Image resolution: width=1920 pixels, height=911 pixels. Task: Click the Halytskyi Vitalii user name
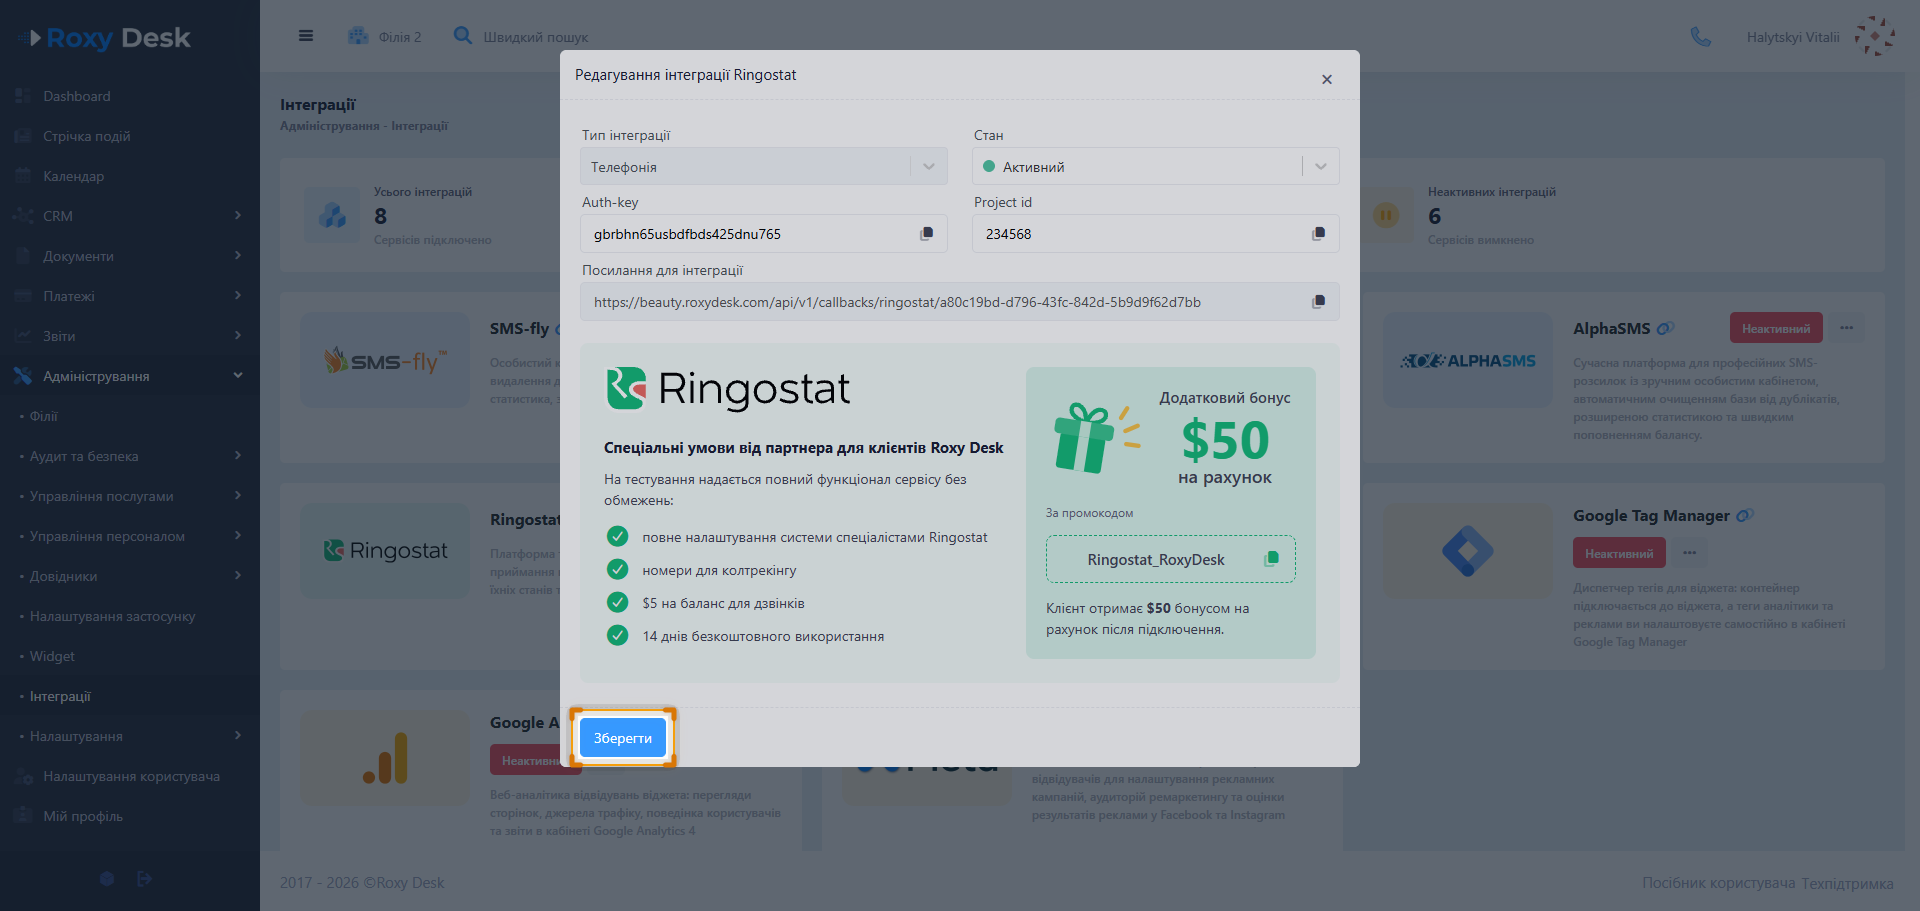coord(1793,37)
